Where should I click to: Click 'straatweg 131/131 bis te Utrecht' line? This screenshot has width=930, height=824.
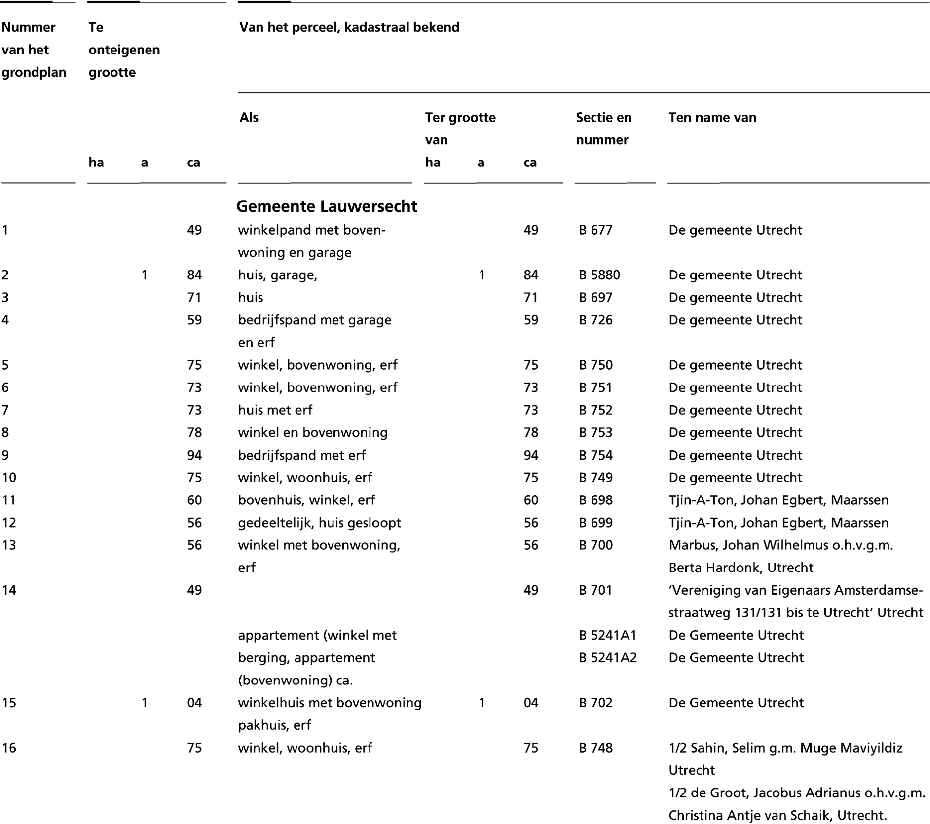pyautogui.click(x=795, y=613)
